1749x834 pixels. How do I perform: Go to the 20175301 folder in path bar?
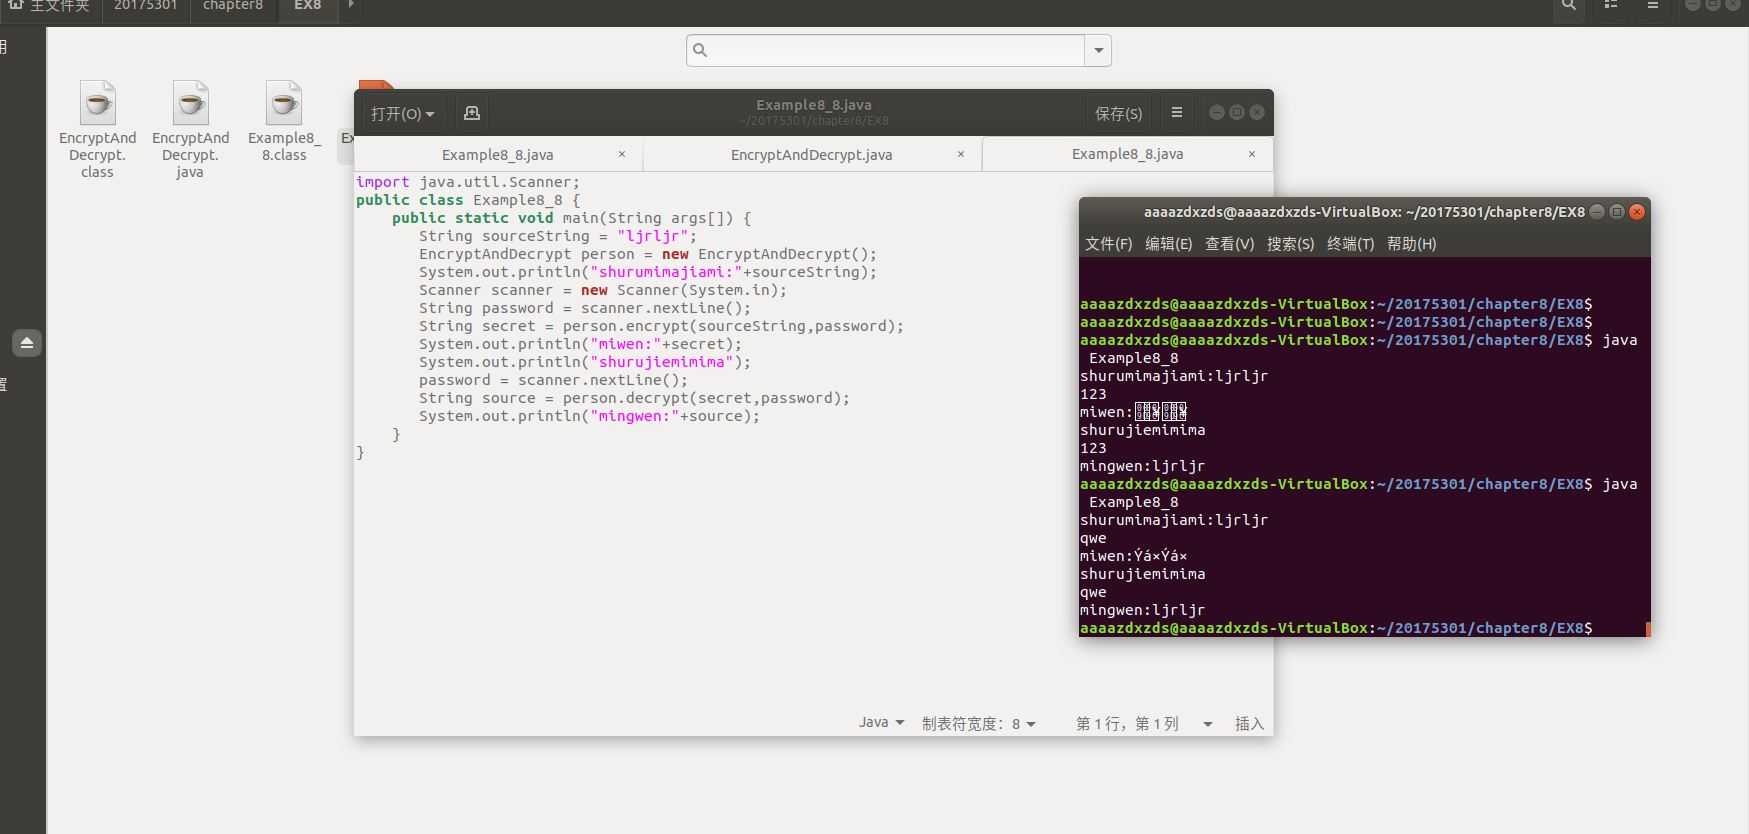pos(145,6)
